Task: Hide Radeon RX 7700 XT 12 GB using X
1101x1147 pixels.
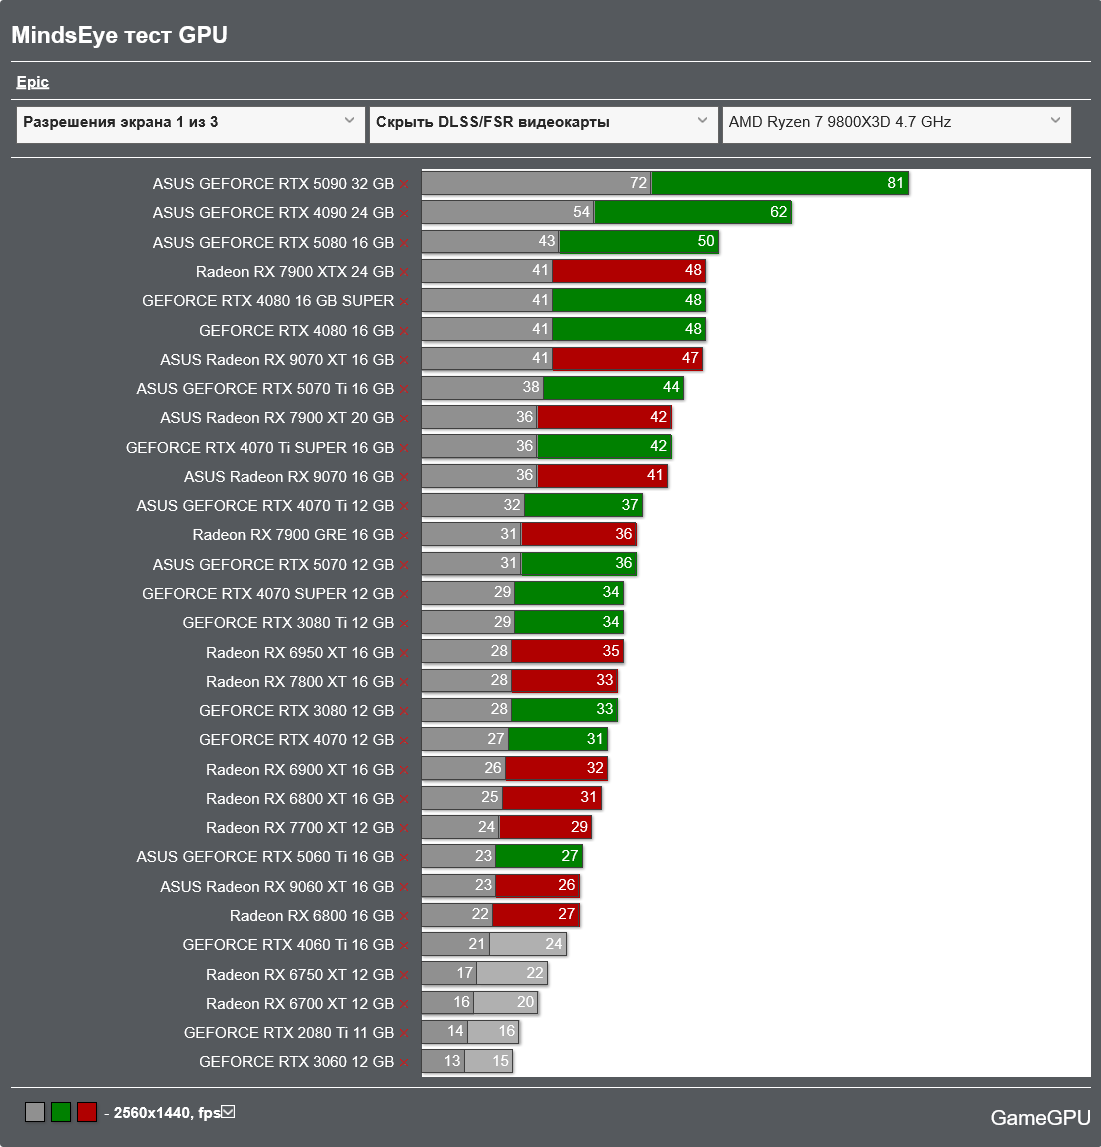Action: point(404,829)
